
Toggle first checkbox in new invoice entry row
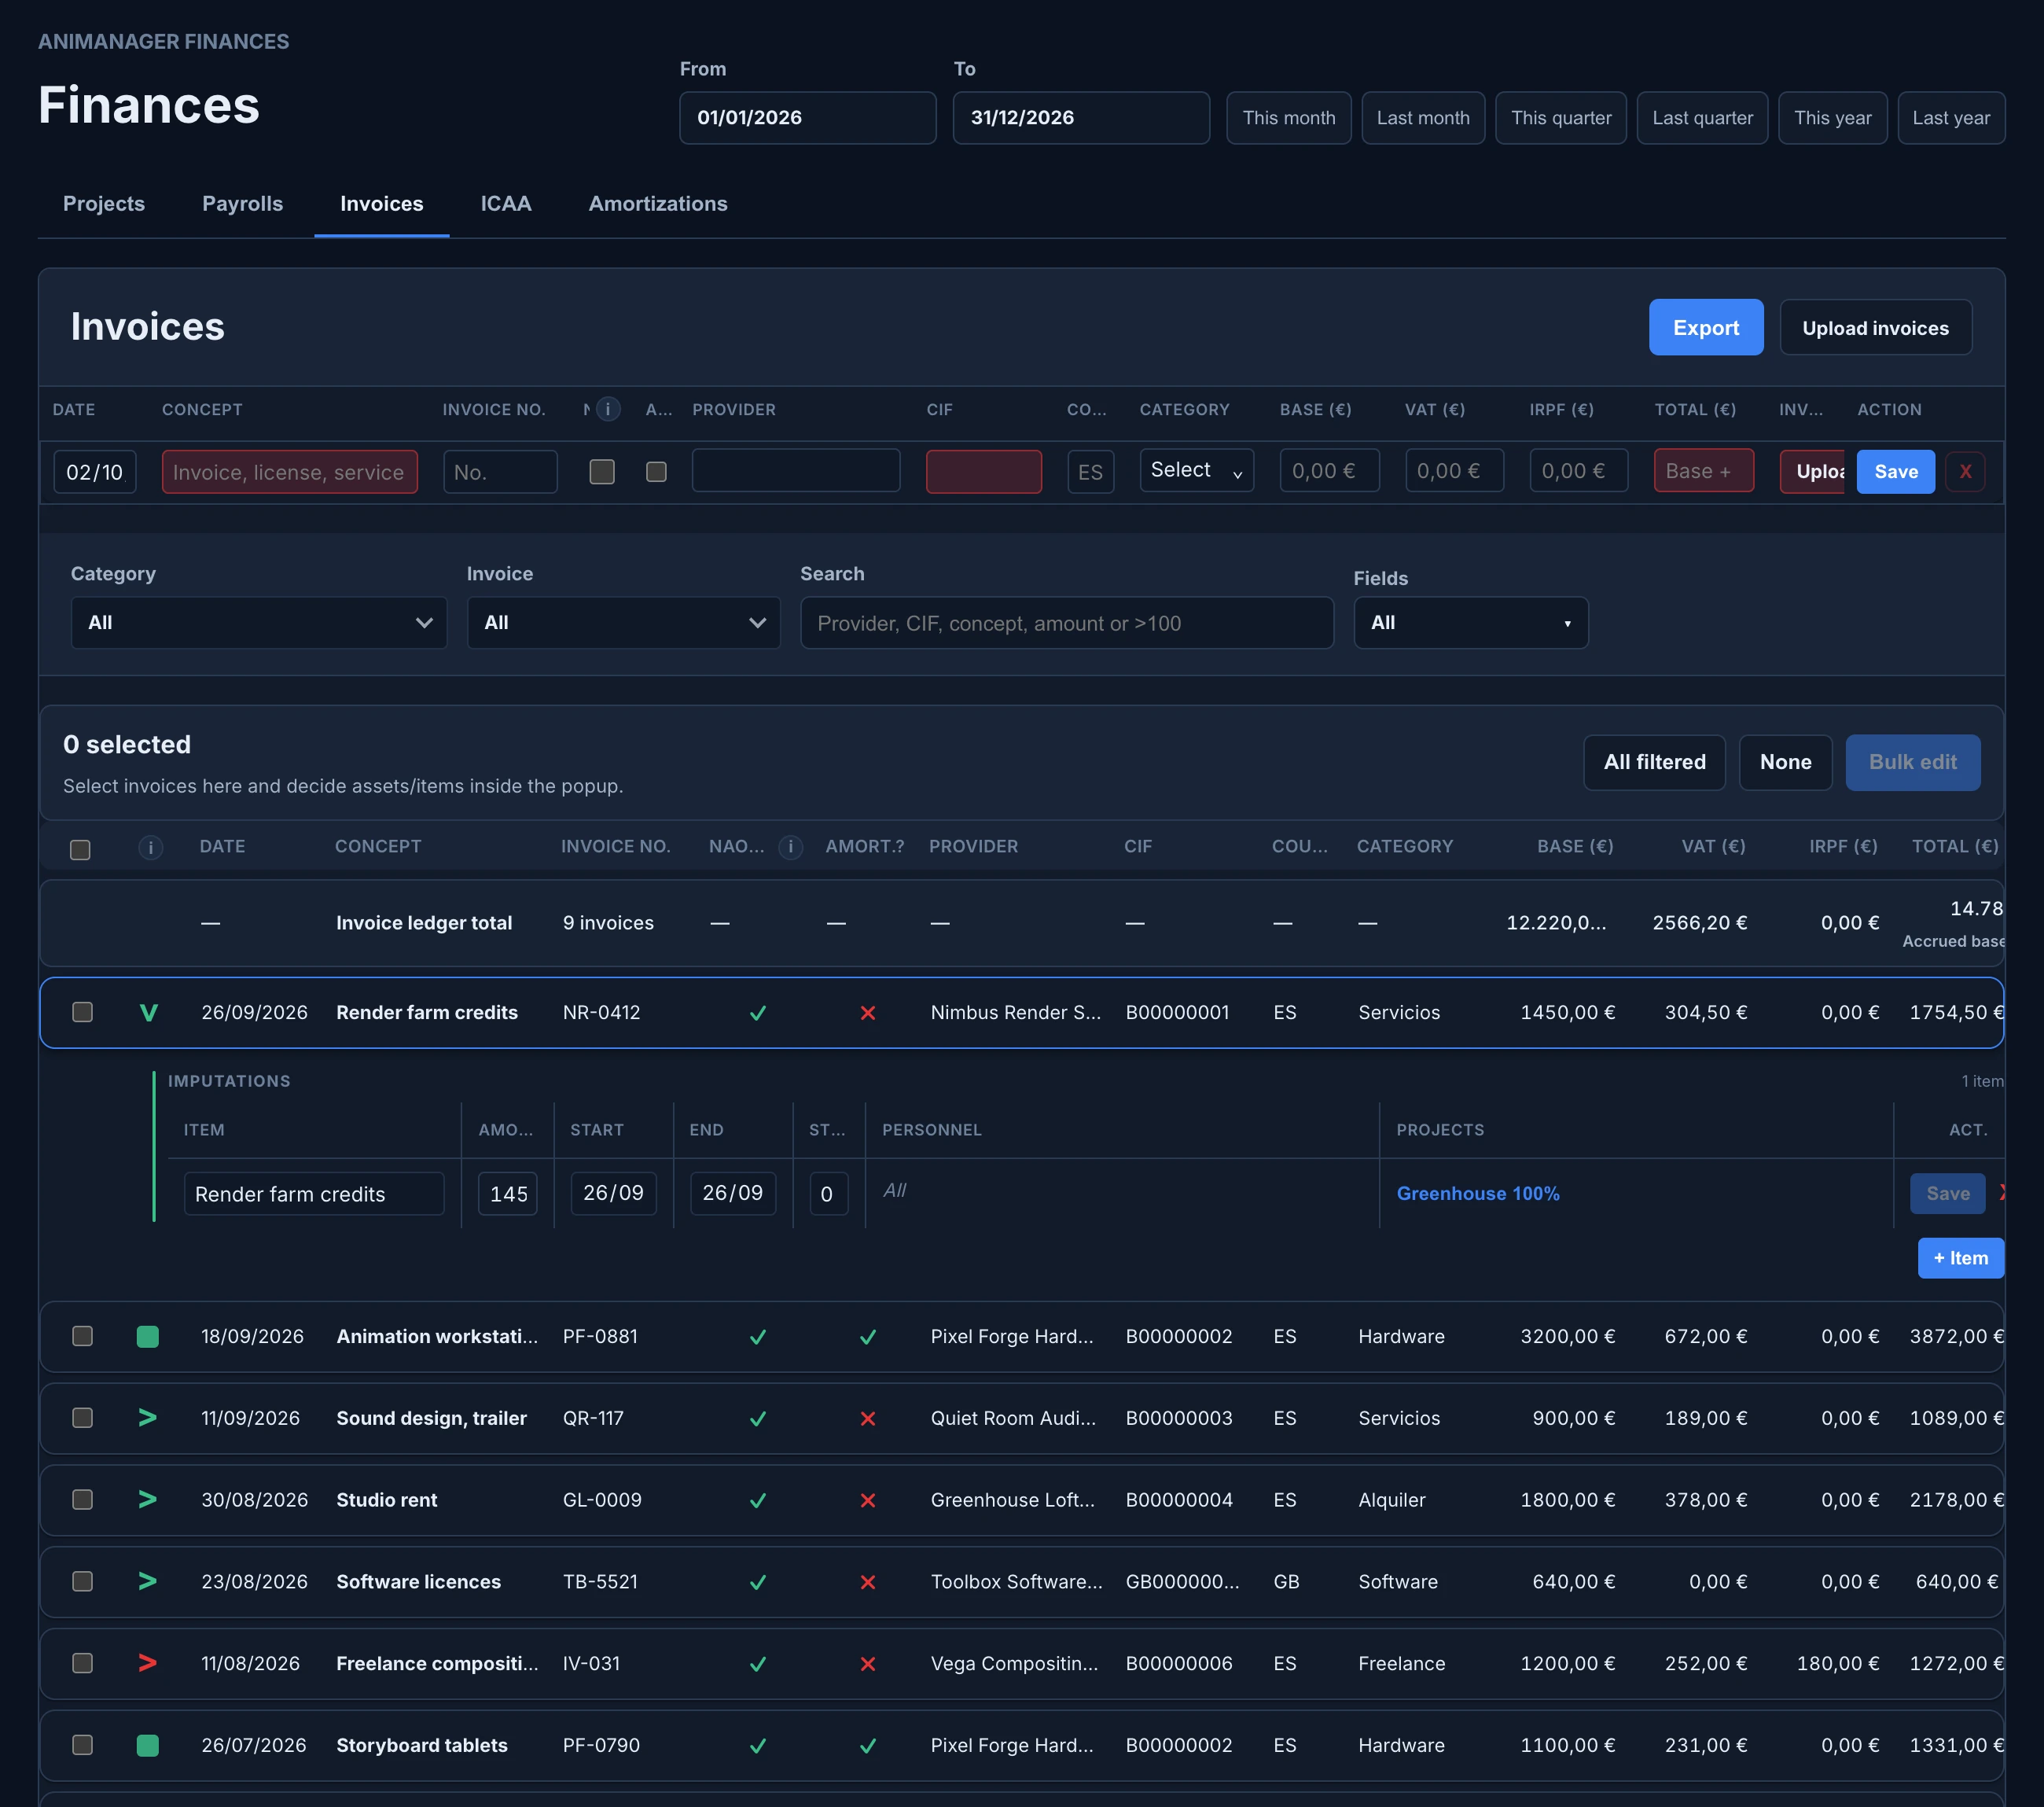pos(602,471)
